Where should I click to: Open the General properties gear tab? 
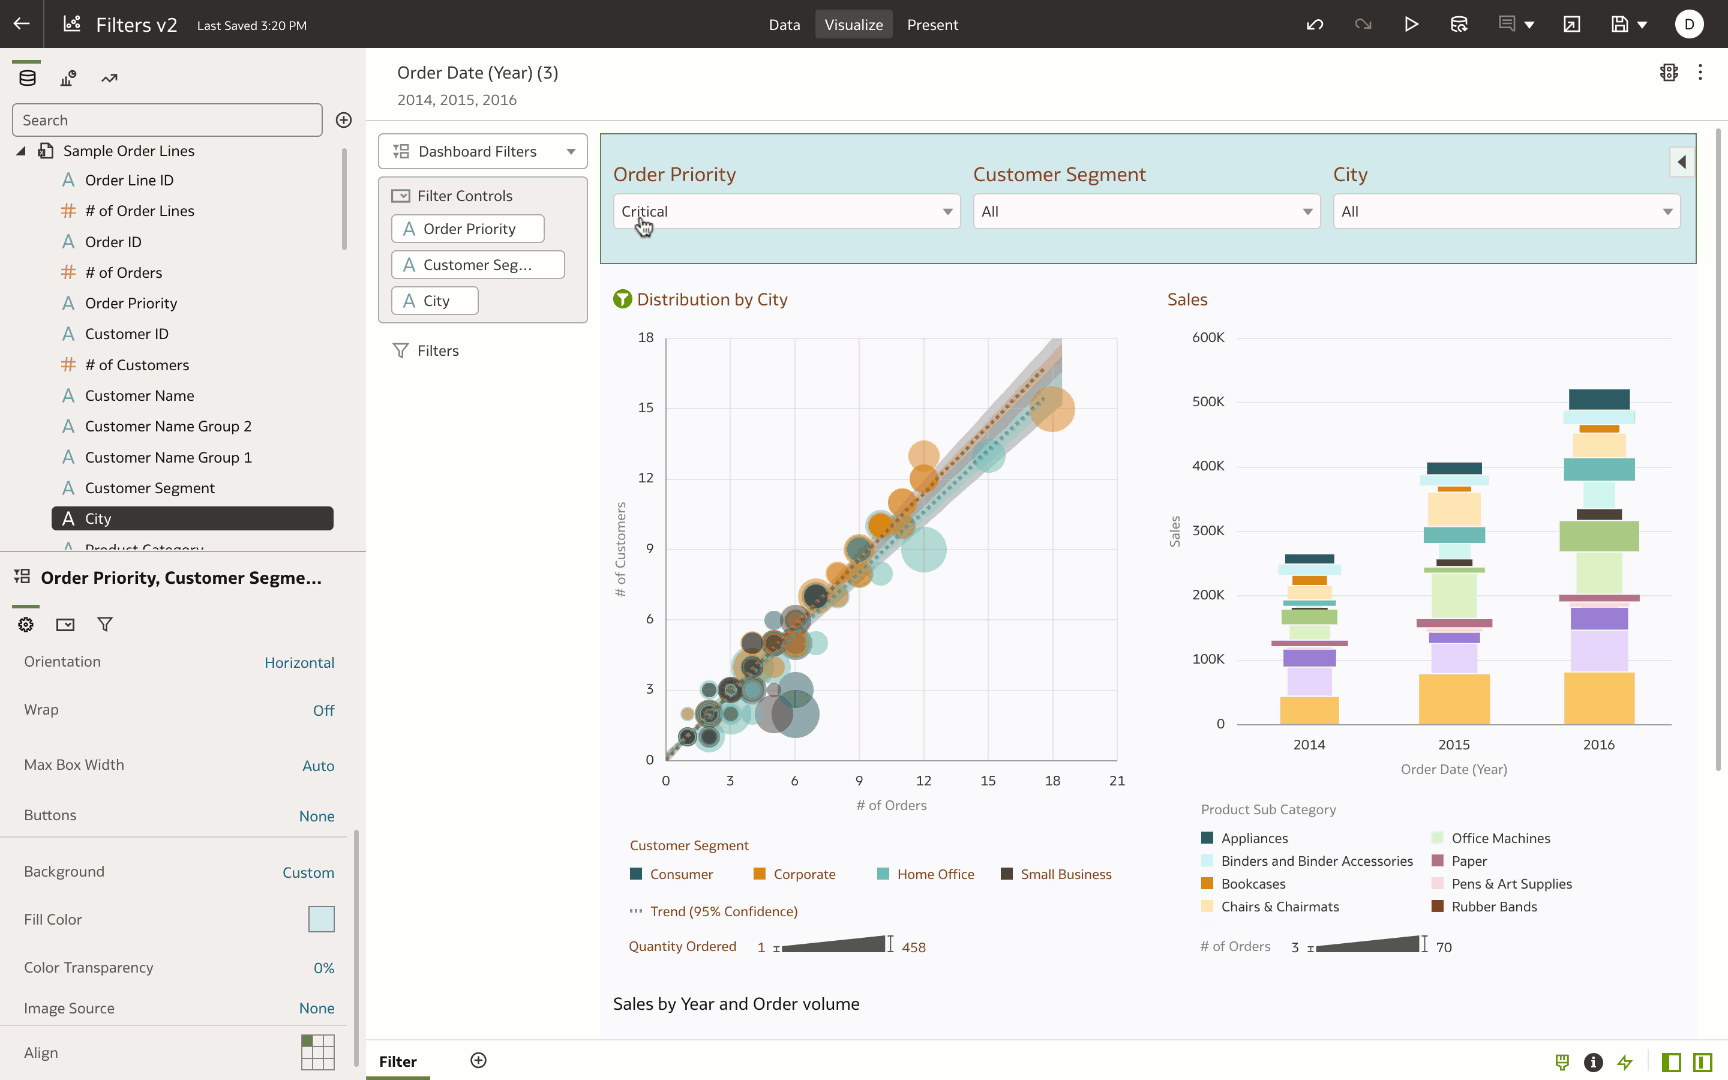tap(26, 624)
